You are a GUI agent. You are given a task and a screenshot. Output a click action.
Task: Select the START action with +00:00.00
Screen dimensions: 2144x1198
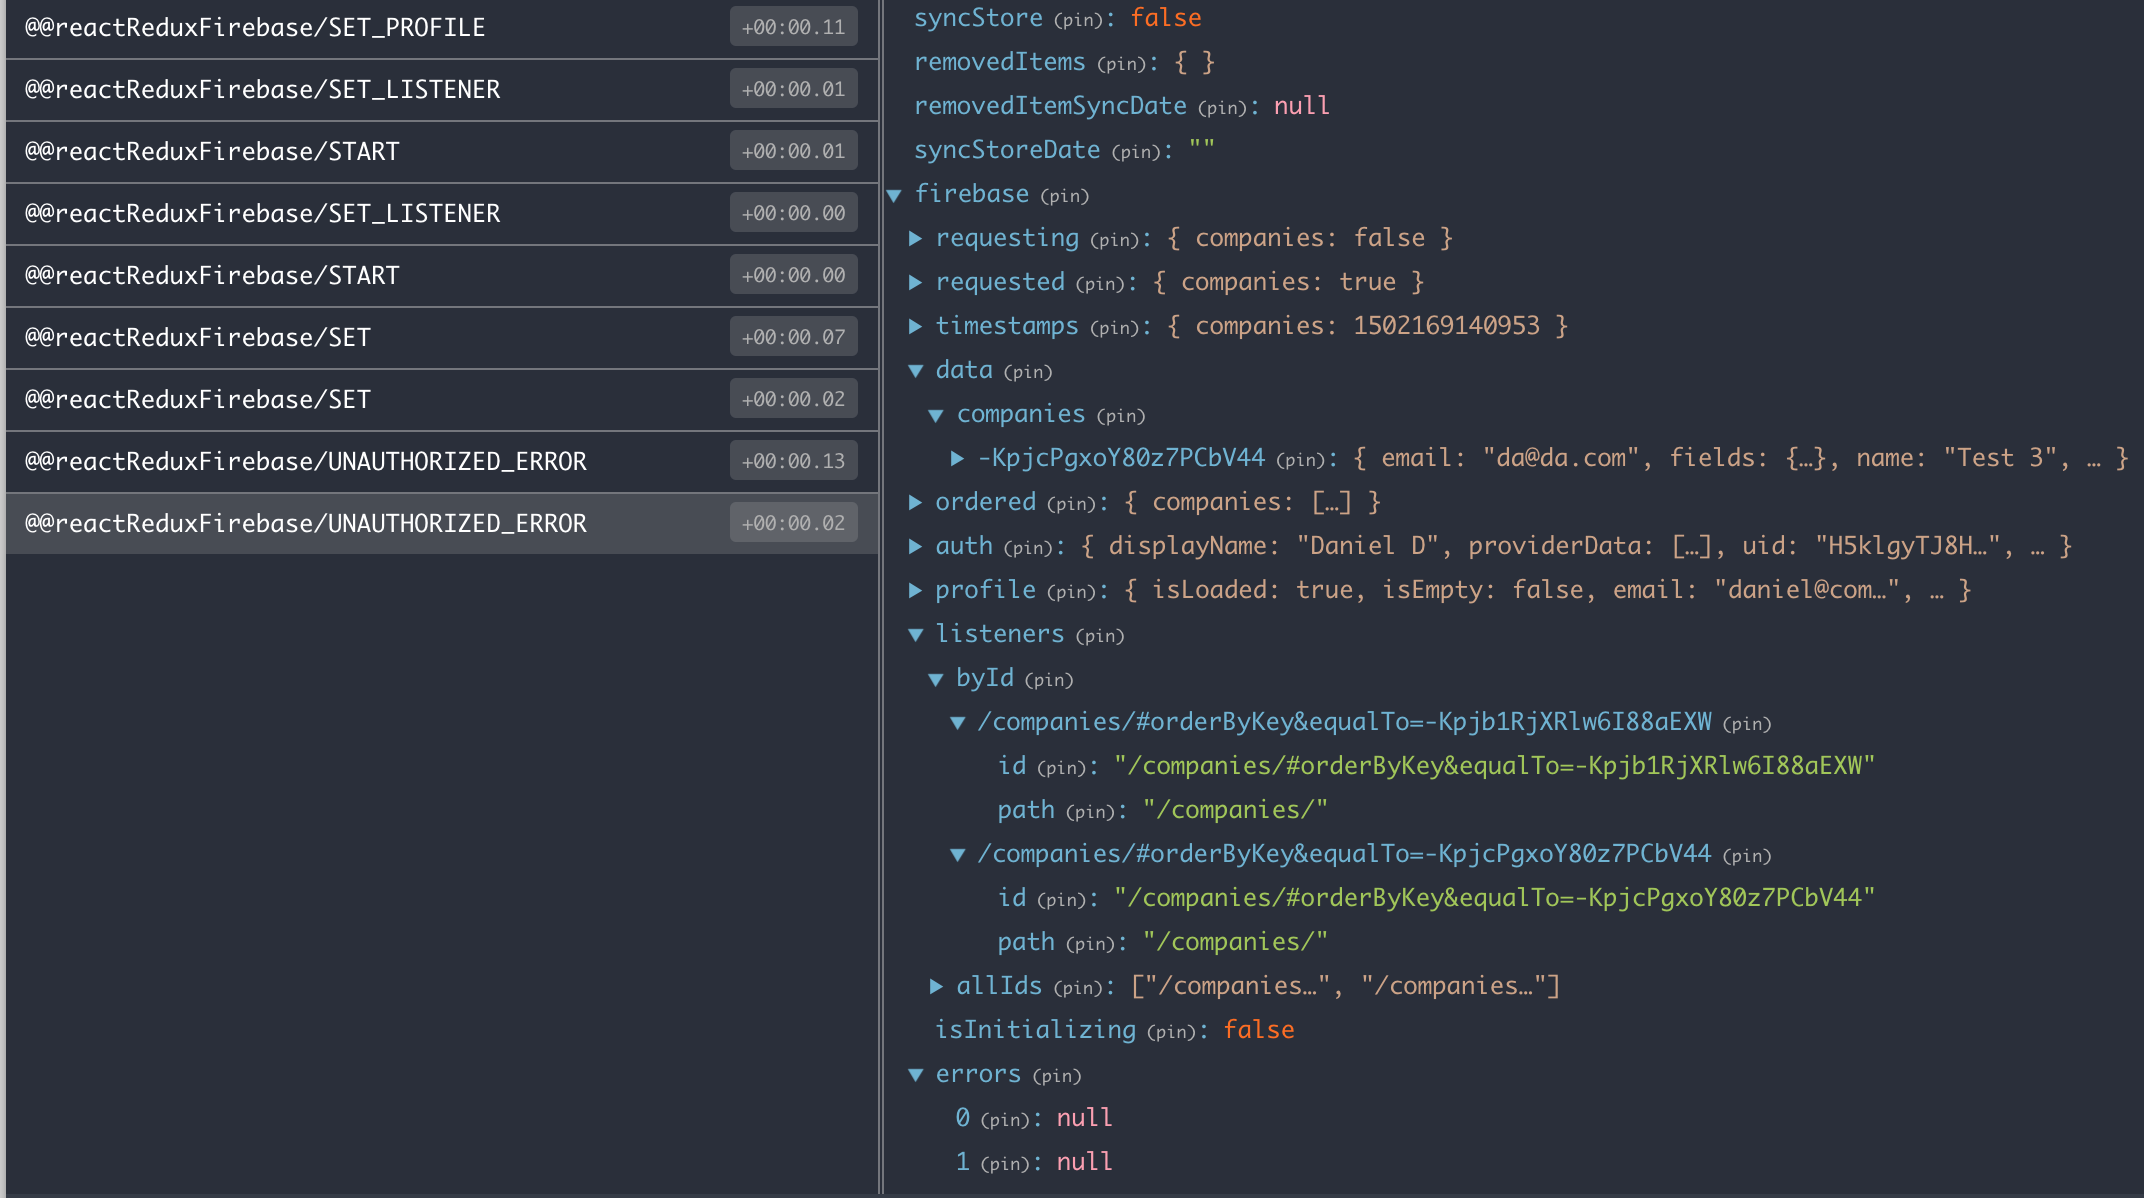[x=442, y=276]
